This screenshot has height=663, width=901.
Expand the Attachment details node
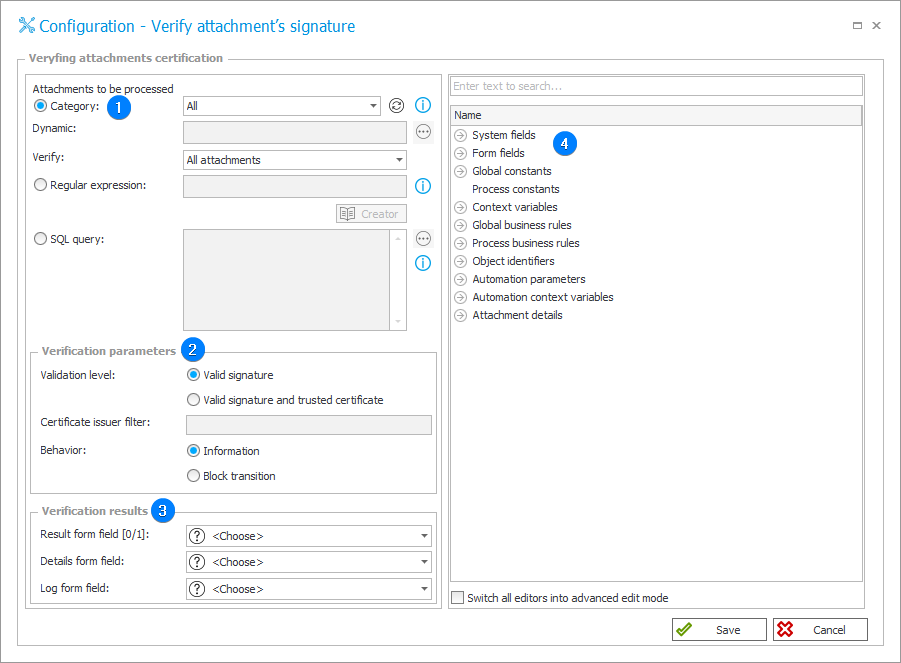(460, 315)
